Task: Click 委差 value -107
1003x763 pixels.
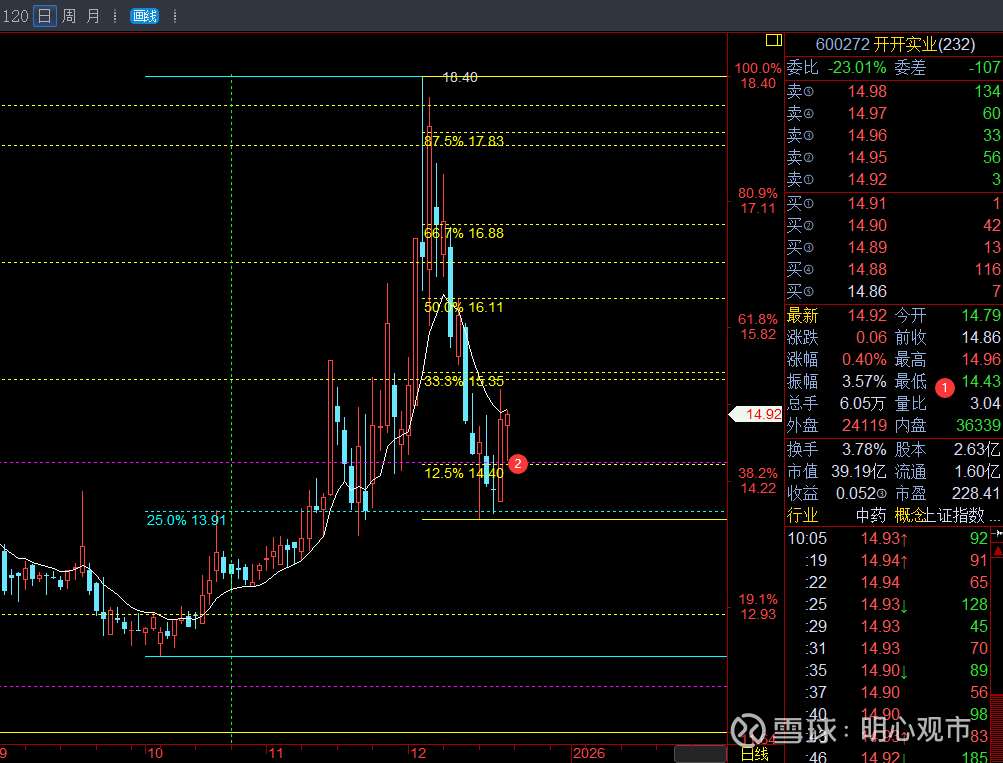Action: (x=984, y=67)
